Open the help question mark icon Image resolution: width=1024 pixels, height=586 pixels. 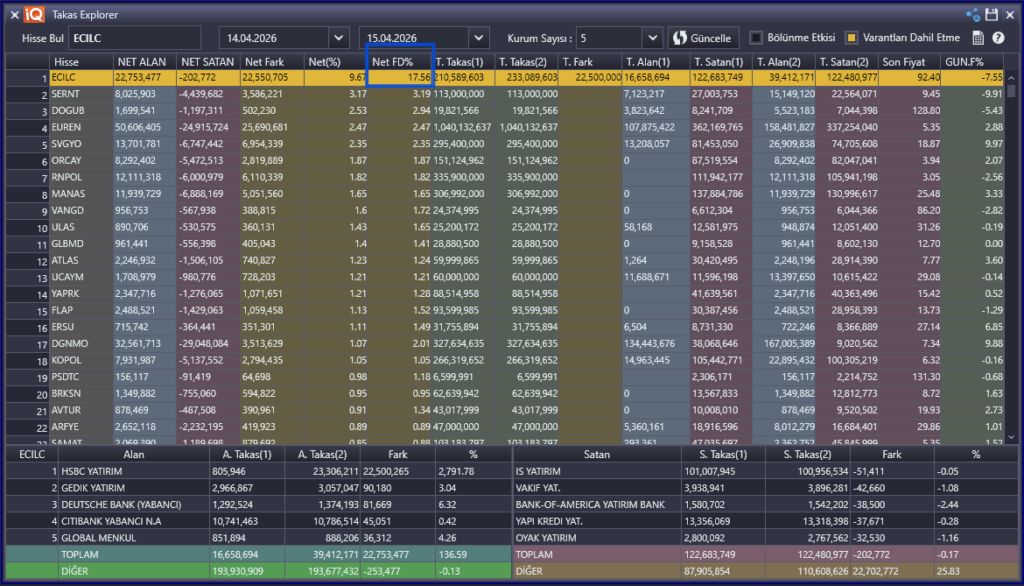pos(999,39)
